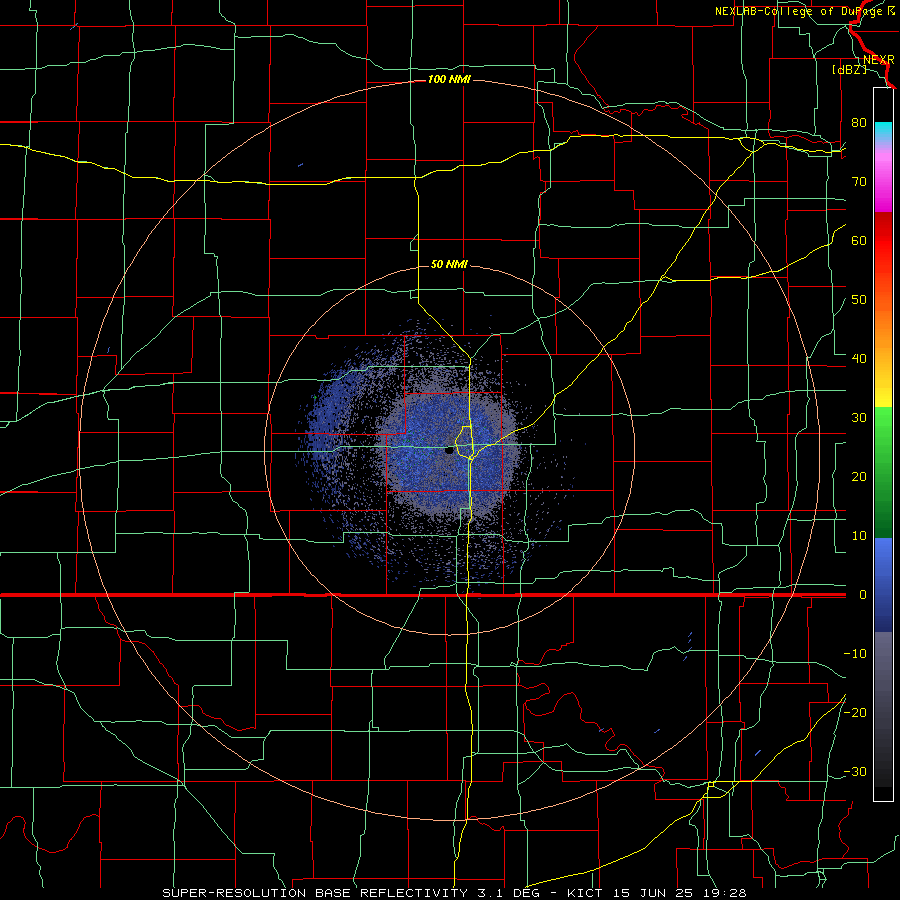Click the 40 dBZ scale value
Screen dimensions: 900x900
(859, 359)
